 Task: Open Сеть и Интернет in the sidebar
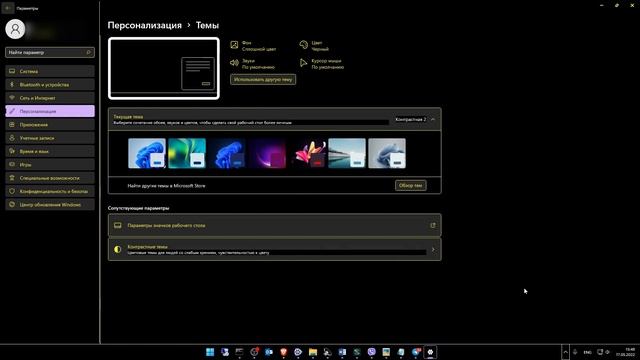[50, 98]
